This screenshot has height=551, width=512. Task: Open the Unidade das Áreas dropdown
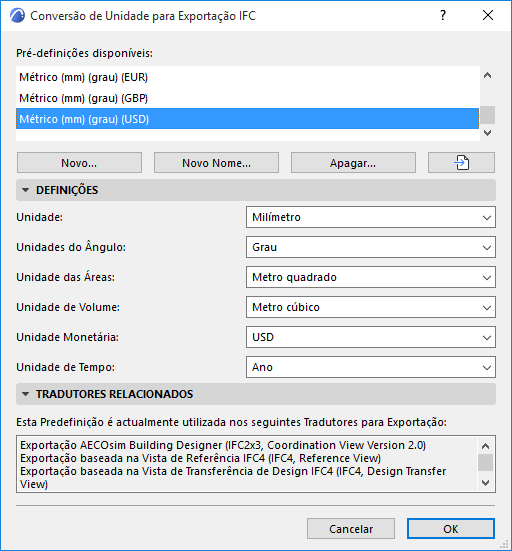[371, 277]
